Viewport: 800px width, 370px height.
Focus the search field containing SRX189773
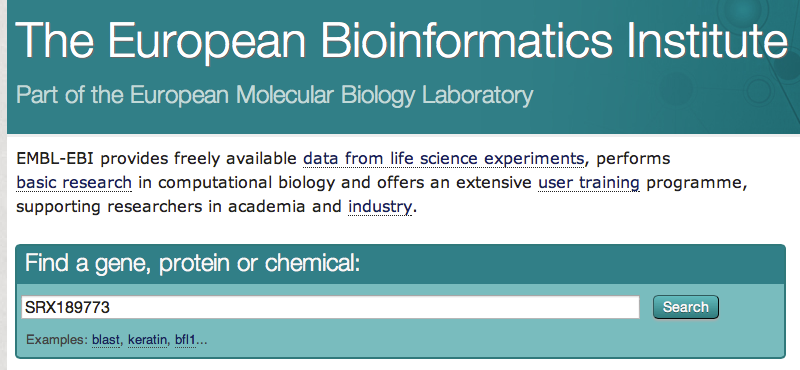pyautogui.click(x=330, y=307)
